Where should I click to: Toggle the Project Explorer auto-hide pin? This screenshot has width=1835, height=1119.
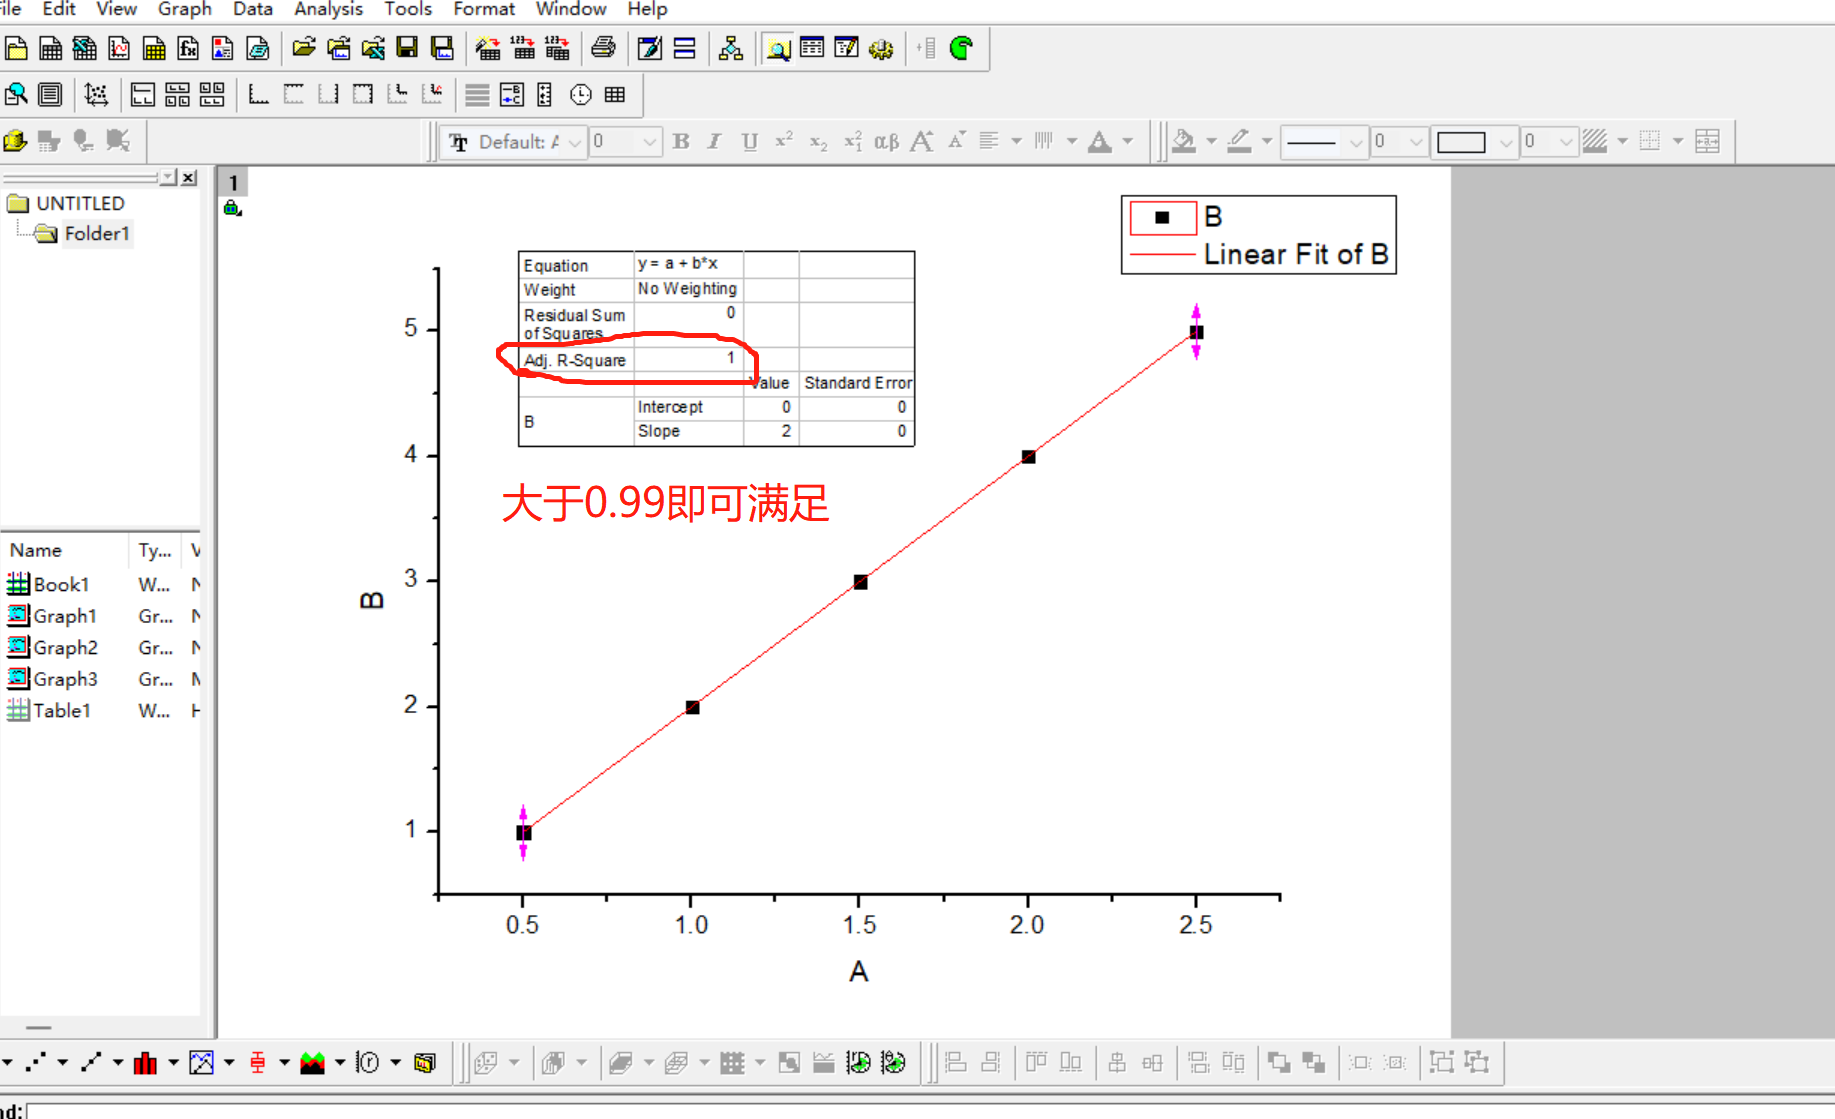(169, 177)
